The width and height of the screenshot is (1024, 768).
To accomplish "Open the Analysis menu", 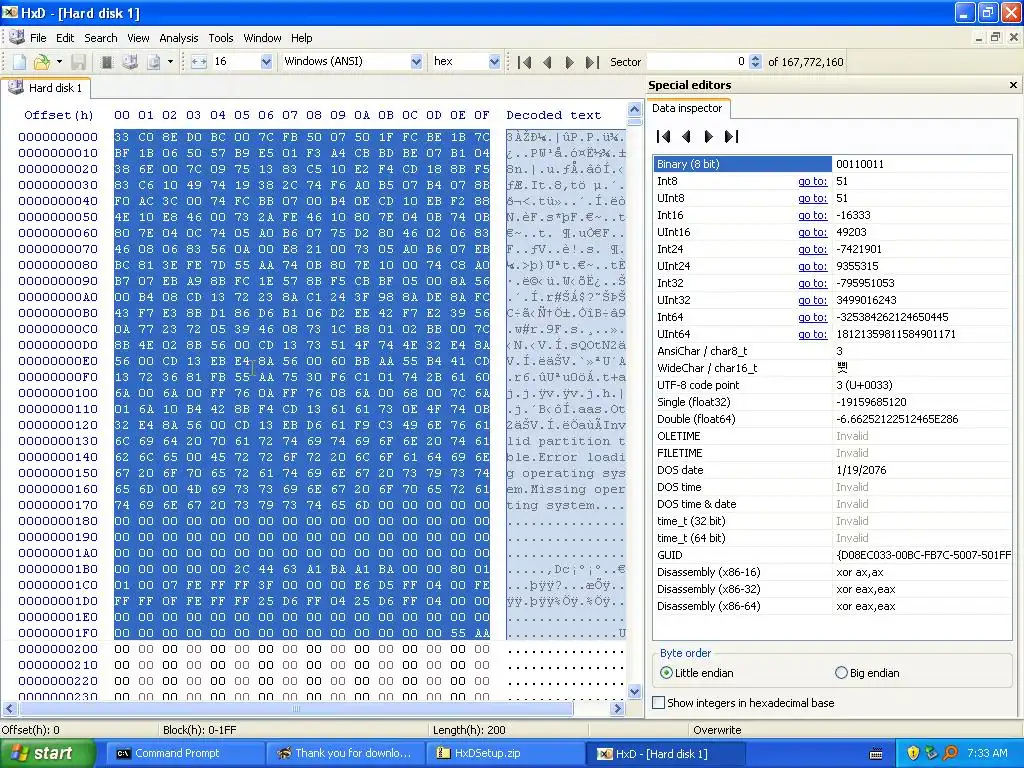I will (x=178, y=38).
